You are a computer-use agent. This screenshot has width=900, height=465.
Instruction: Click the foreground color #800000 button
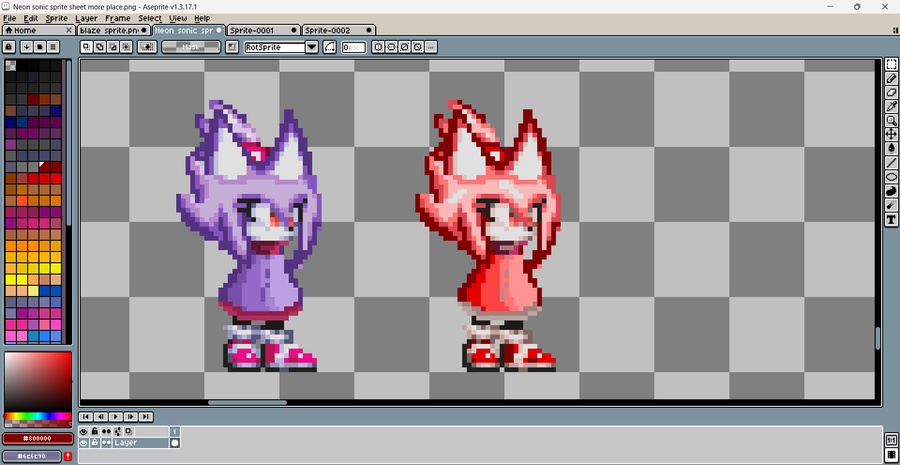click(x=38, y=439)
